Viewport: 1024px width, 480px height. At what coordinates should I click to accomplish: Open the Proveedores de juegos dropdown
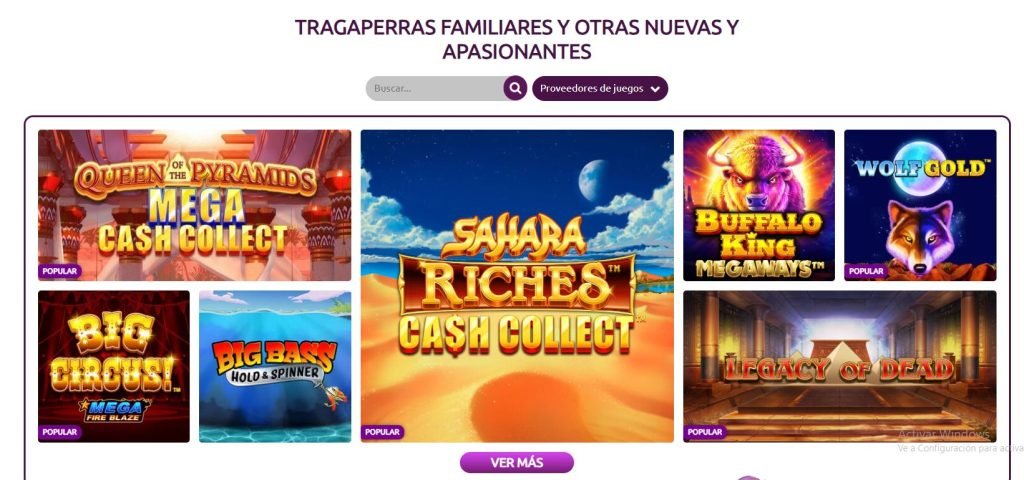click(600, 88)
